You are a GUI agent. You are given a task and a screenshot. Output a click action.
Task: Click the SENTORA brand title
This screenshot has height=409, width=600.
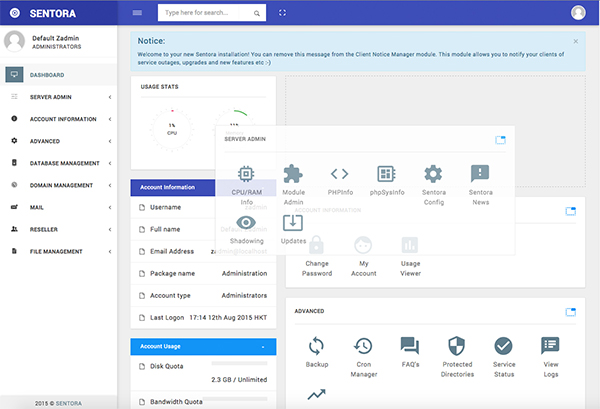pos(53,13)
